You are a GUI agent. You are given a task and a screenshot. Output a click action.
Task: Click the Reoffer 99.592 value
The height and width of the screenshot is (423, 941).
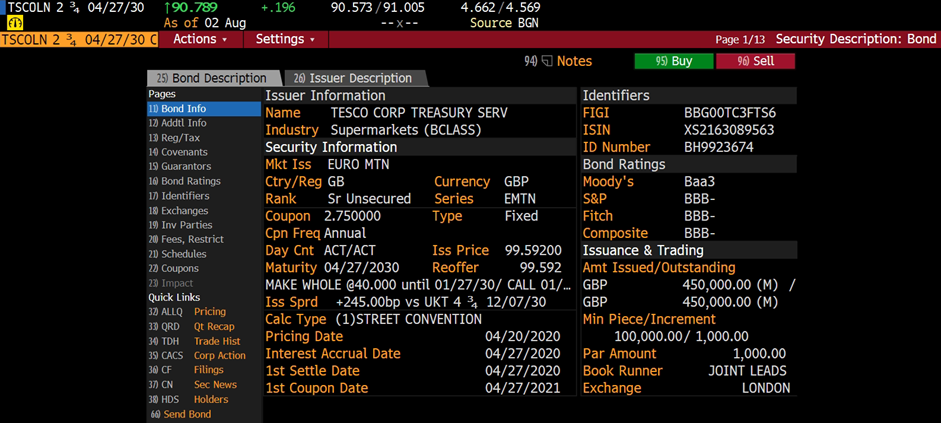[x=540, y=268]
